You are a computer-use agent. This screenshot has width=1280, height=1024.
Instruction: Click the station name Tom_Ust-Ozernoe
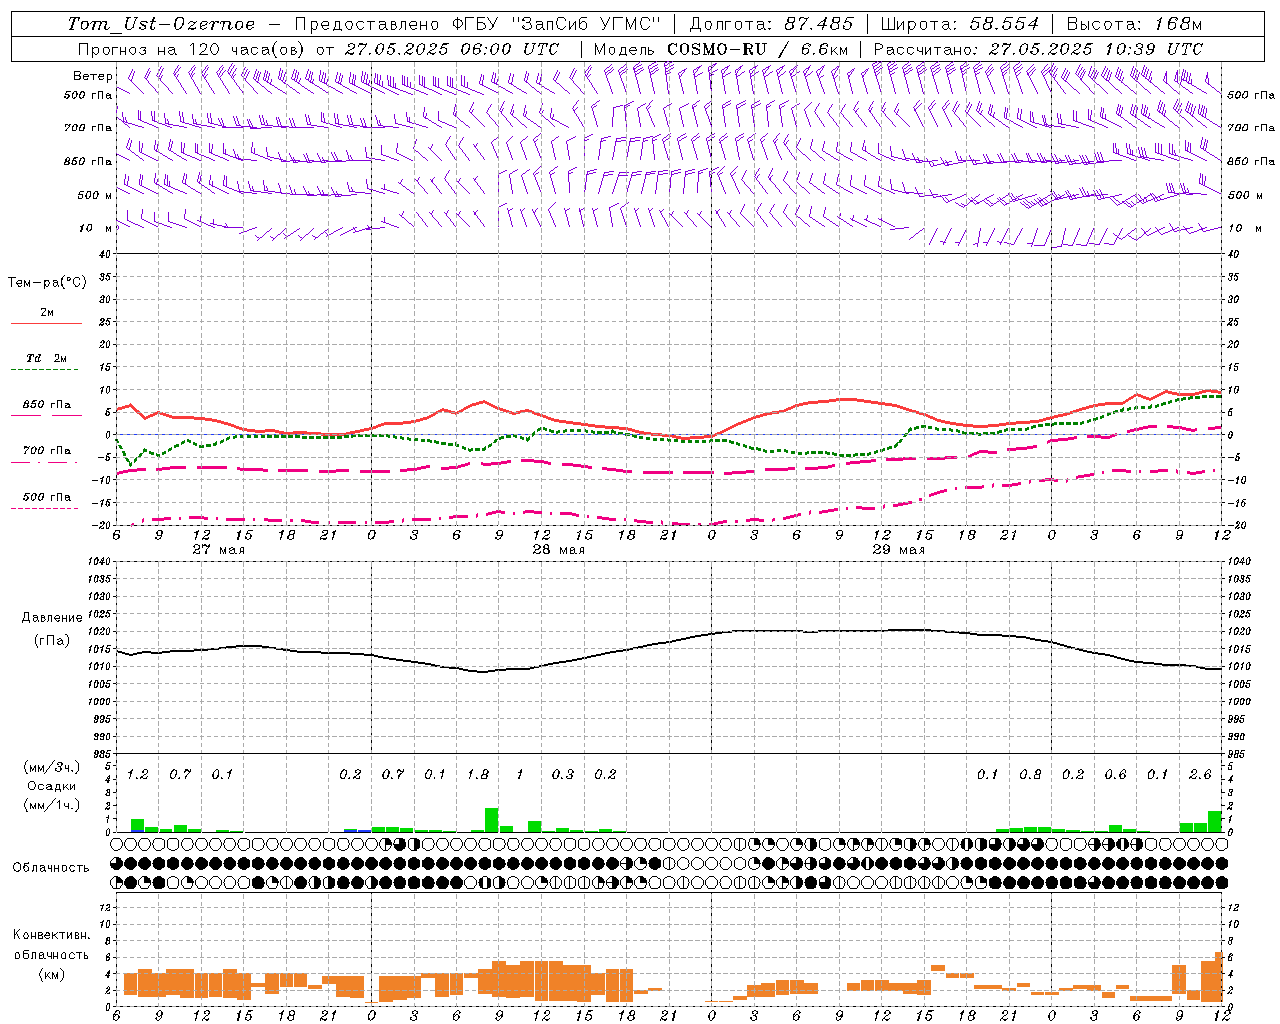coord(161,24)
